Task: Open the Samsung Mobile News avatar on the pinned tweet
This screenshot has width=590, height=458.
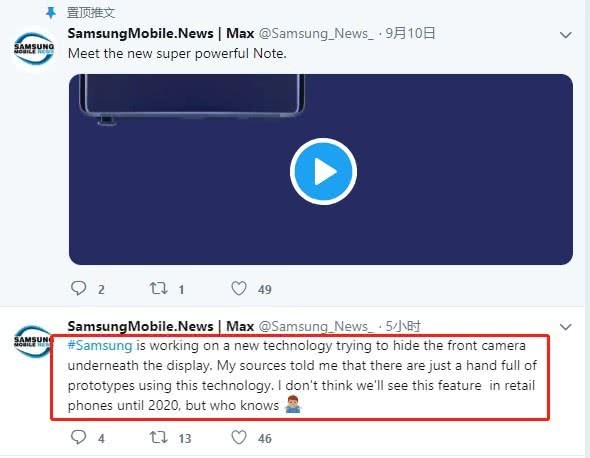Action: [x=34, y=49]
